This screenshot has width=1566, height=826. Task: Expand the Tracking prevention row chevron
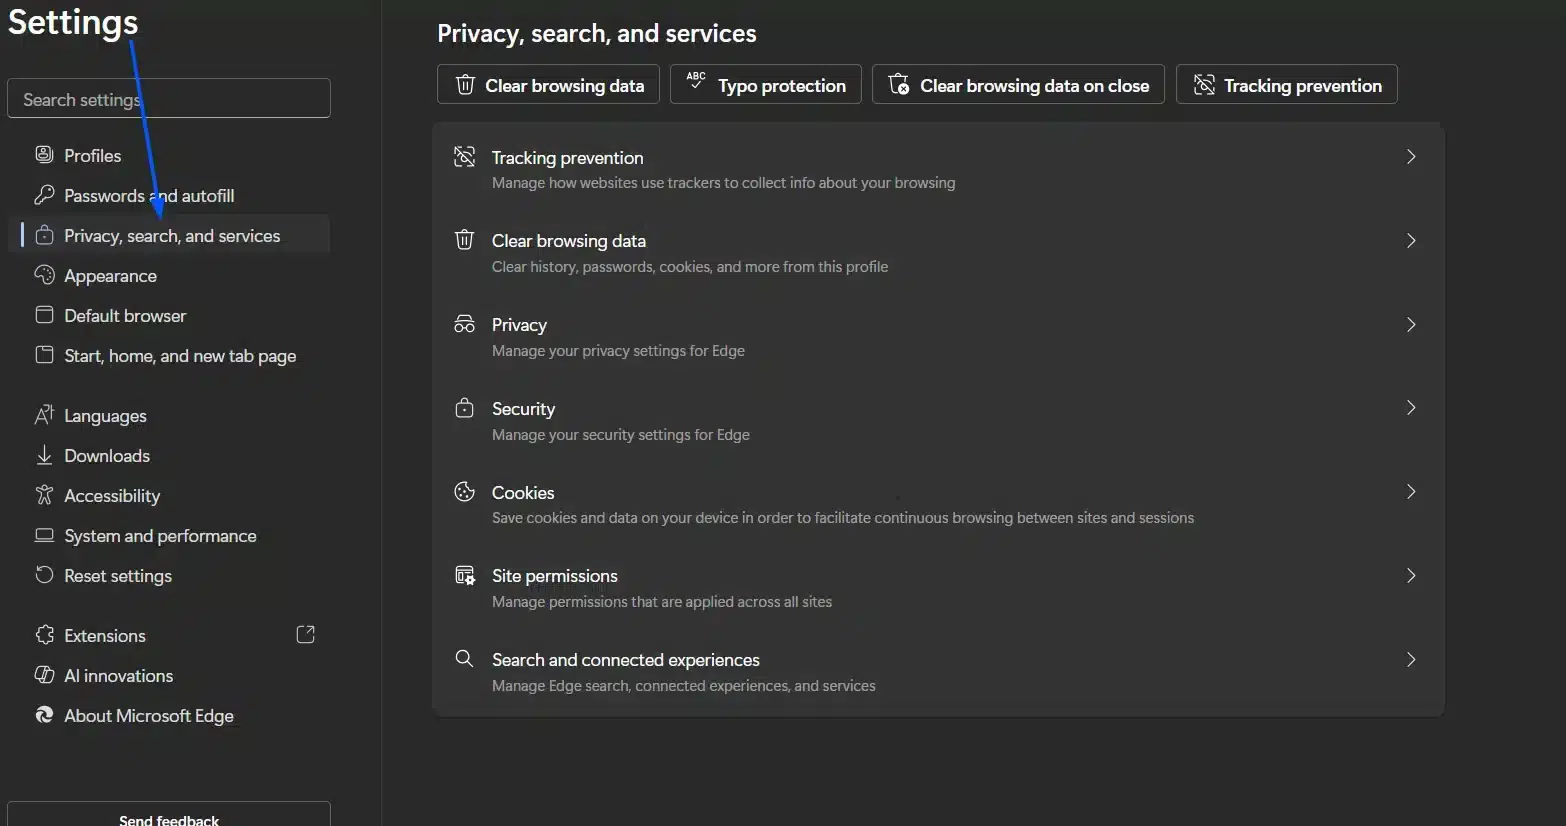[x=1411, y=156]
